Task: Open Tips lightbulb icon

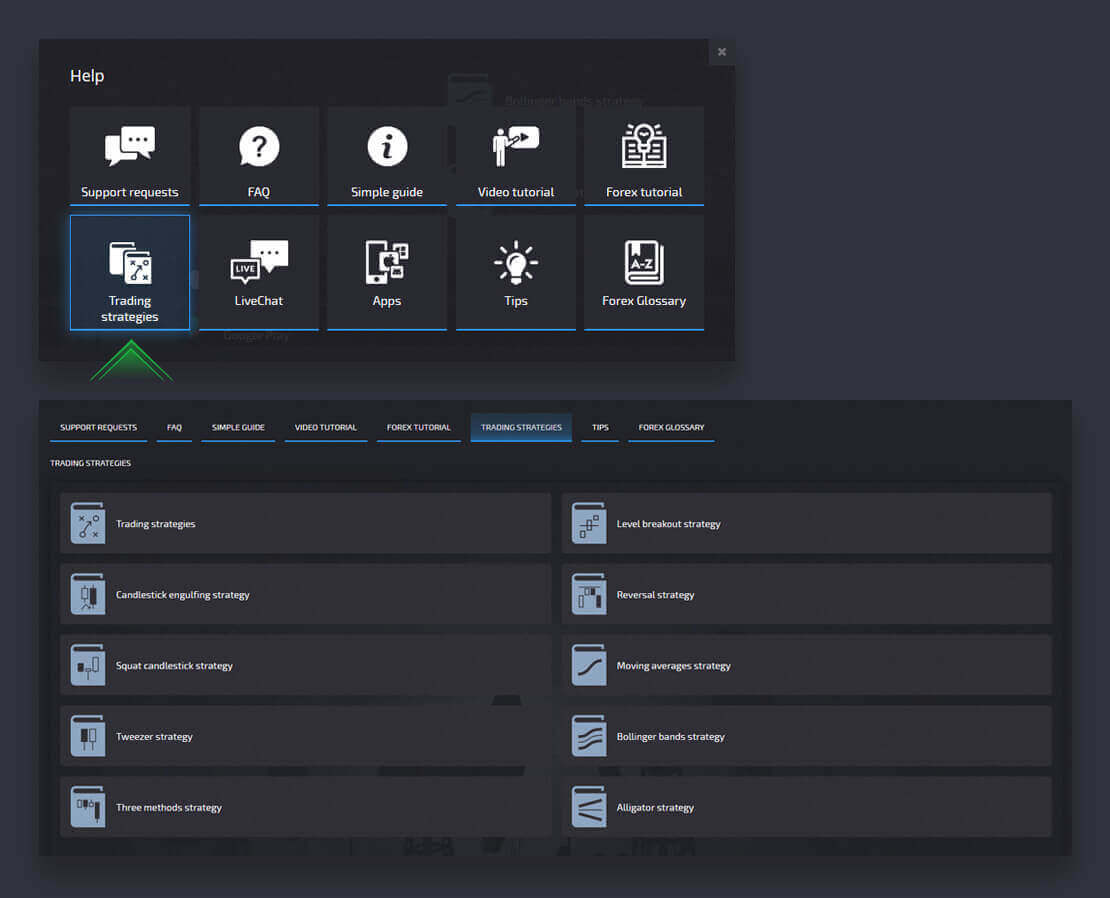Action: click(x=515, y=263)
